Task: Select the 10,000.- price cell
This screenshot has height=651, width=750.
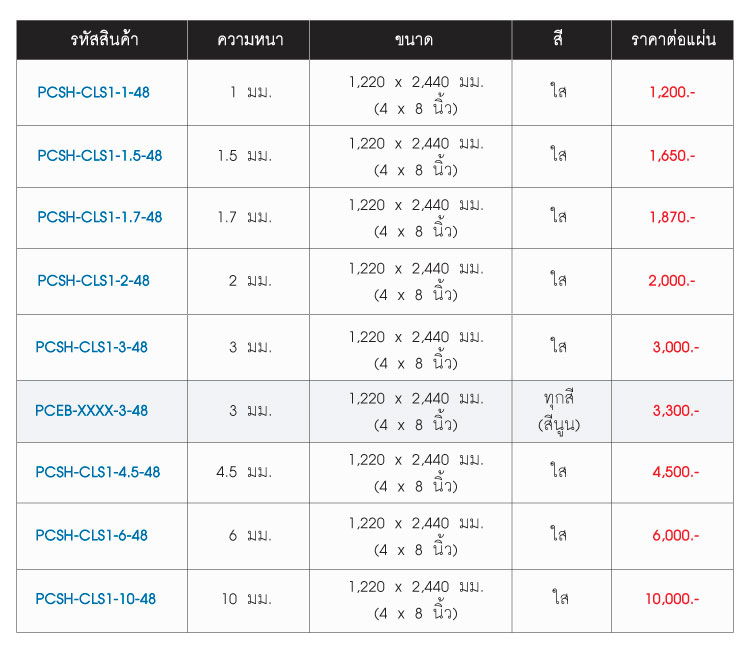Action: (673, 601)
